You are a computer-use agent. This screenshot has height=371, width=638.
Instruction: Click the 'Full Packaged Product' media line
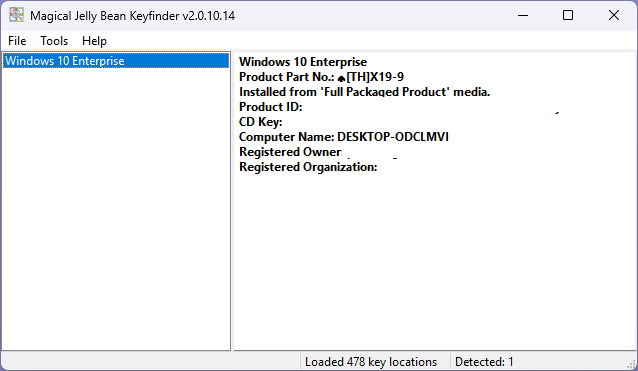pyautogui.click(x=365, y=92)
